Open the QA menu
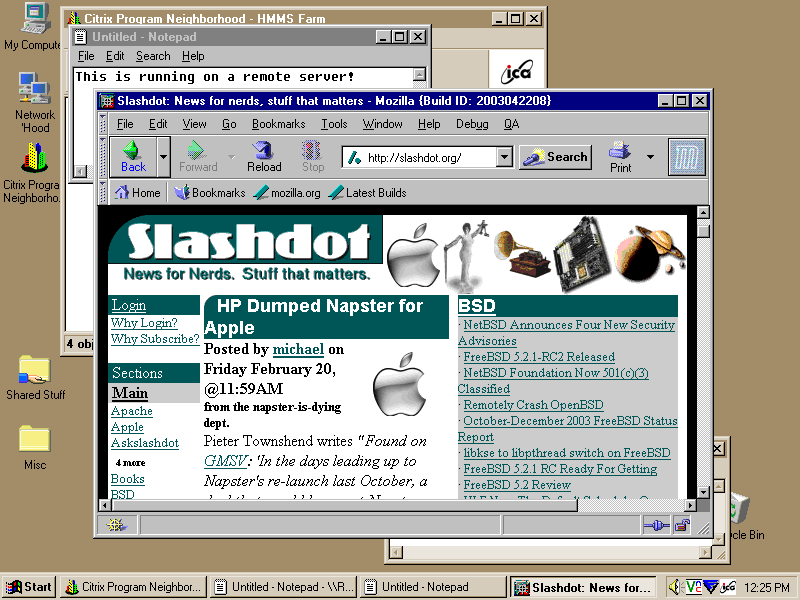This screenshot has height=600, width=800. click(511, 124)
